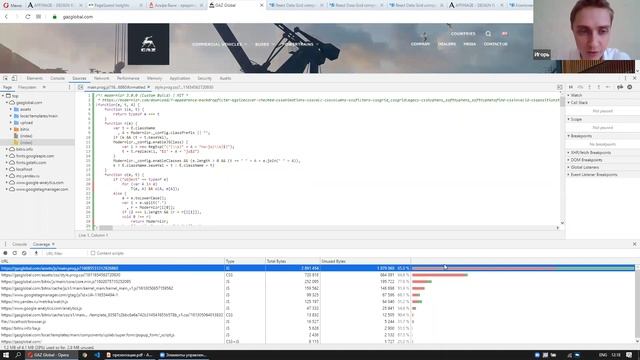Open the style.prog.css file tab
The width and height of the screenshot is (640, 360).
(x=184, y=87)
